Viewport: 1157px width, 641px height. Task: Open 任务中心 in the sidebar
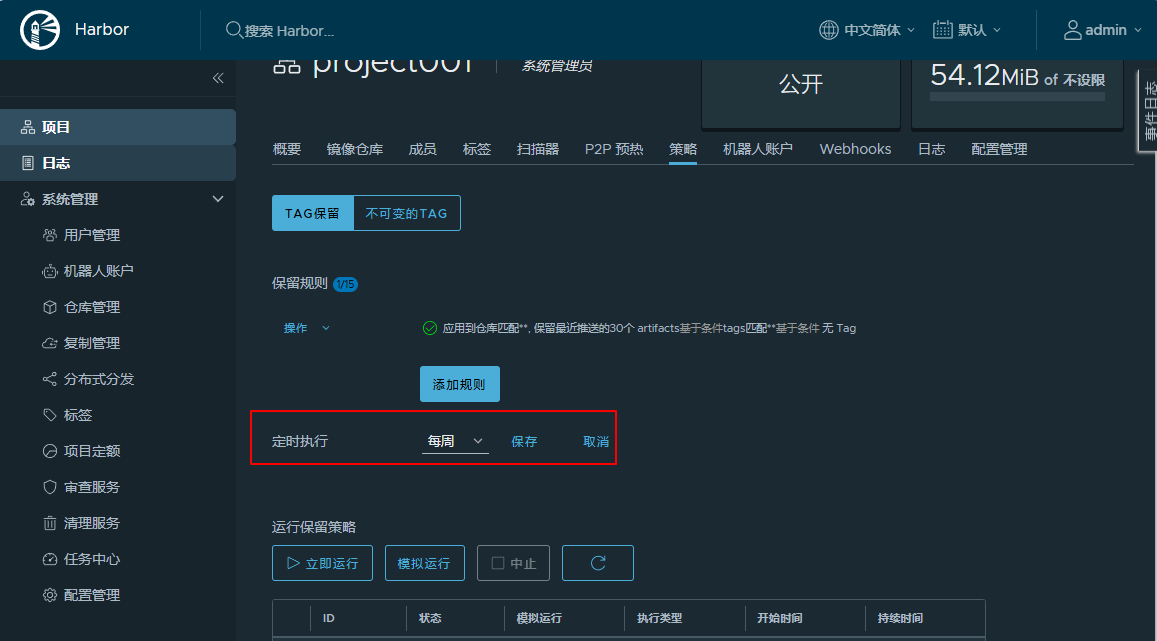tap(91, 559)
